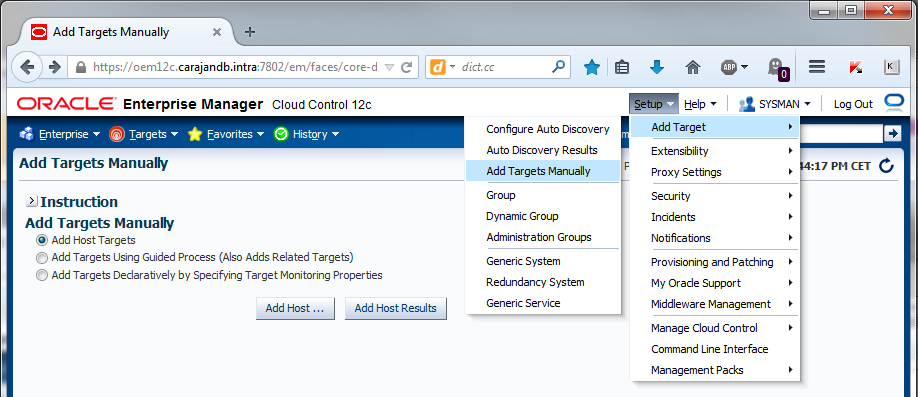
Task: Click the Ghostery ghost icon with 0 badge
Action: click(x=777, y=69)
